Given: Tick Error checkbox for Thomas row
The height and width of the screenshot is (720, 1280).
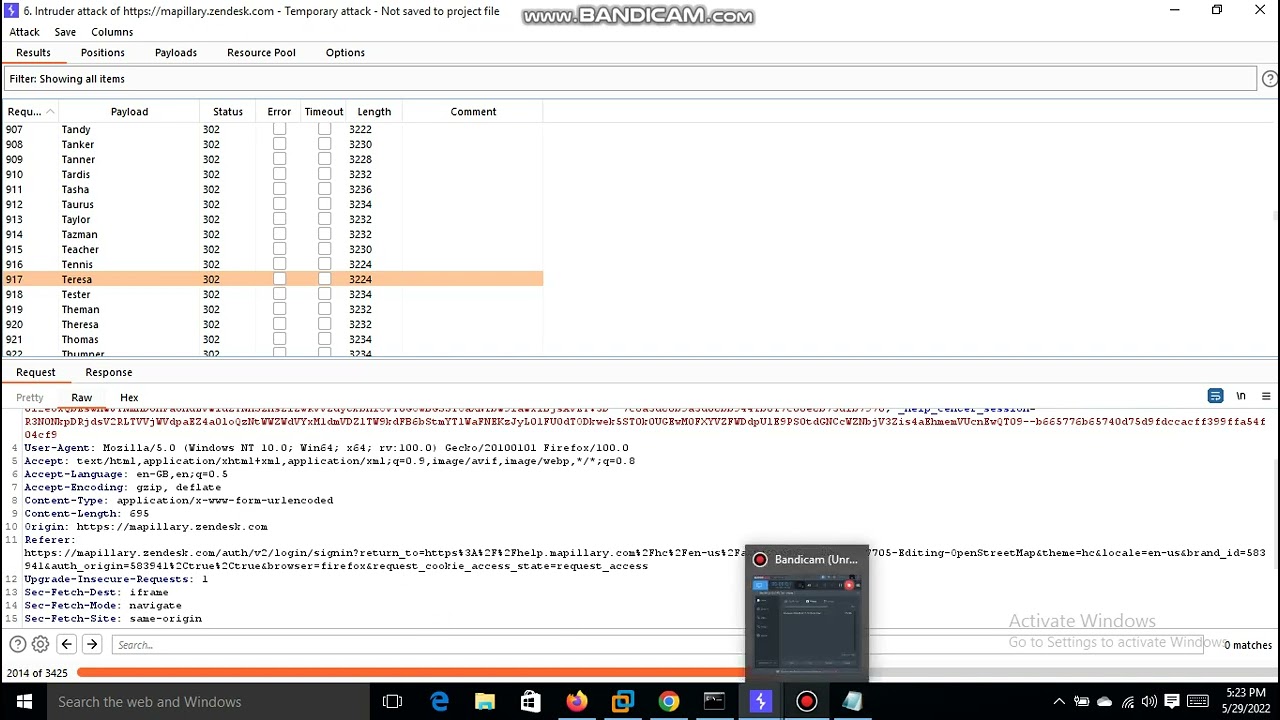Looking at the screenshot, I should [x=279, y=339].
